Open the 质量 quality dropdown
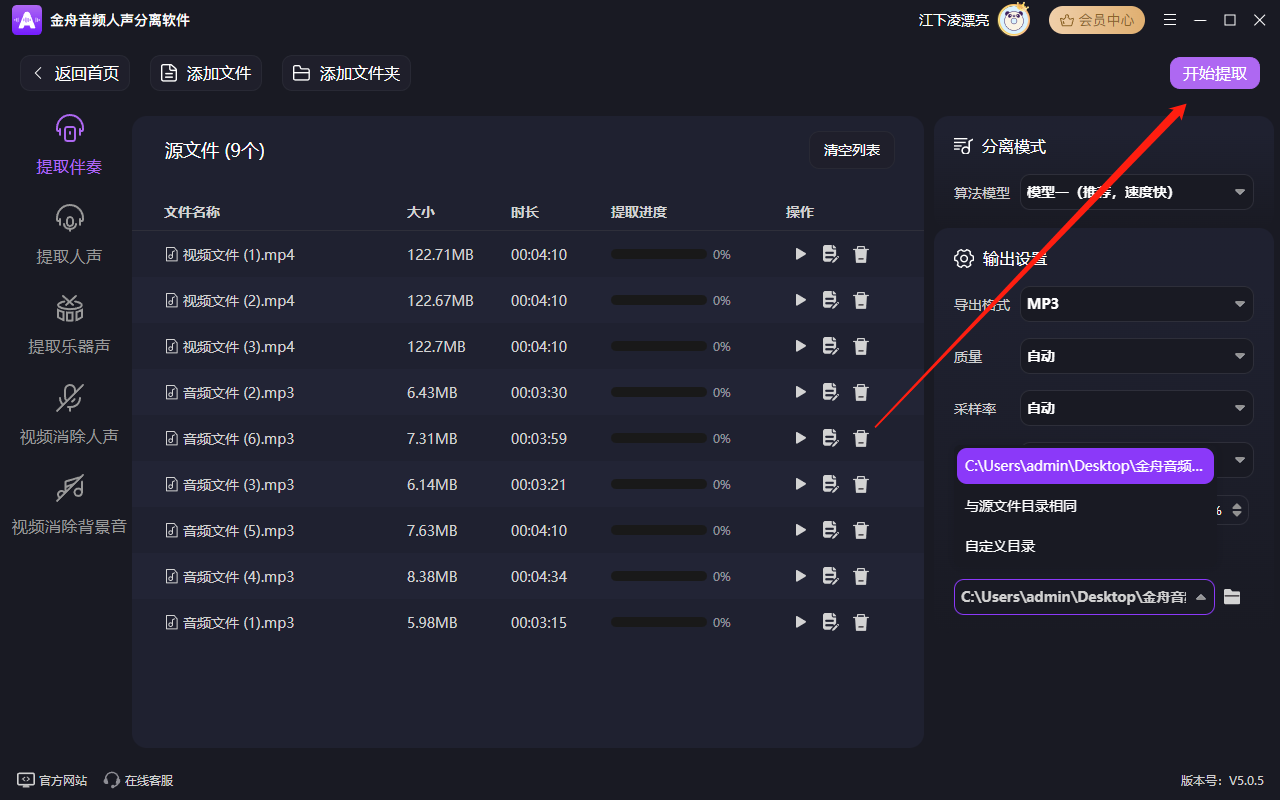 click(x=1136, y=356)
